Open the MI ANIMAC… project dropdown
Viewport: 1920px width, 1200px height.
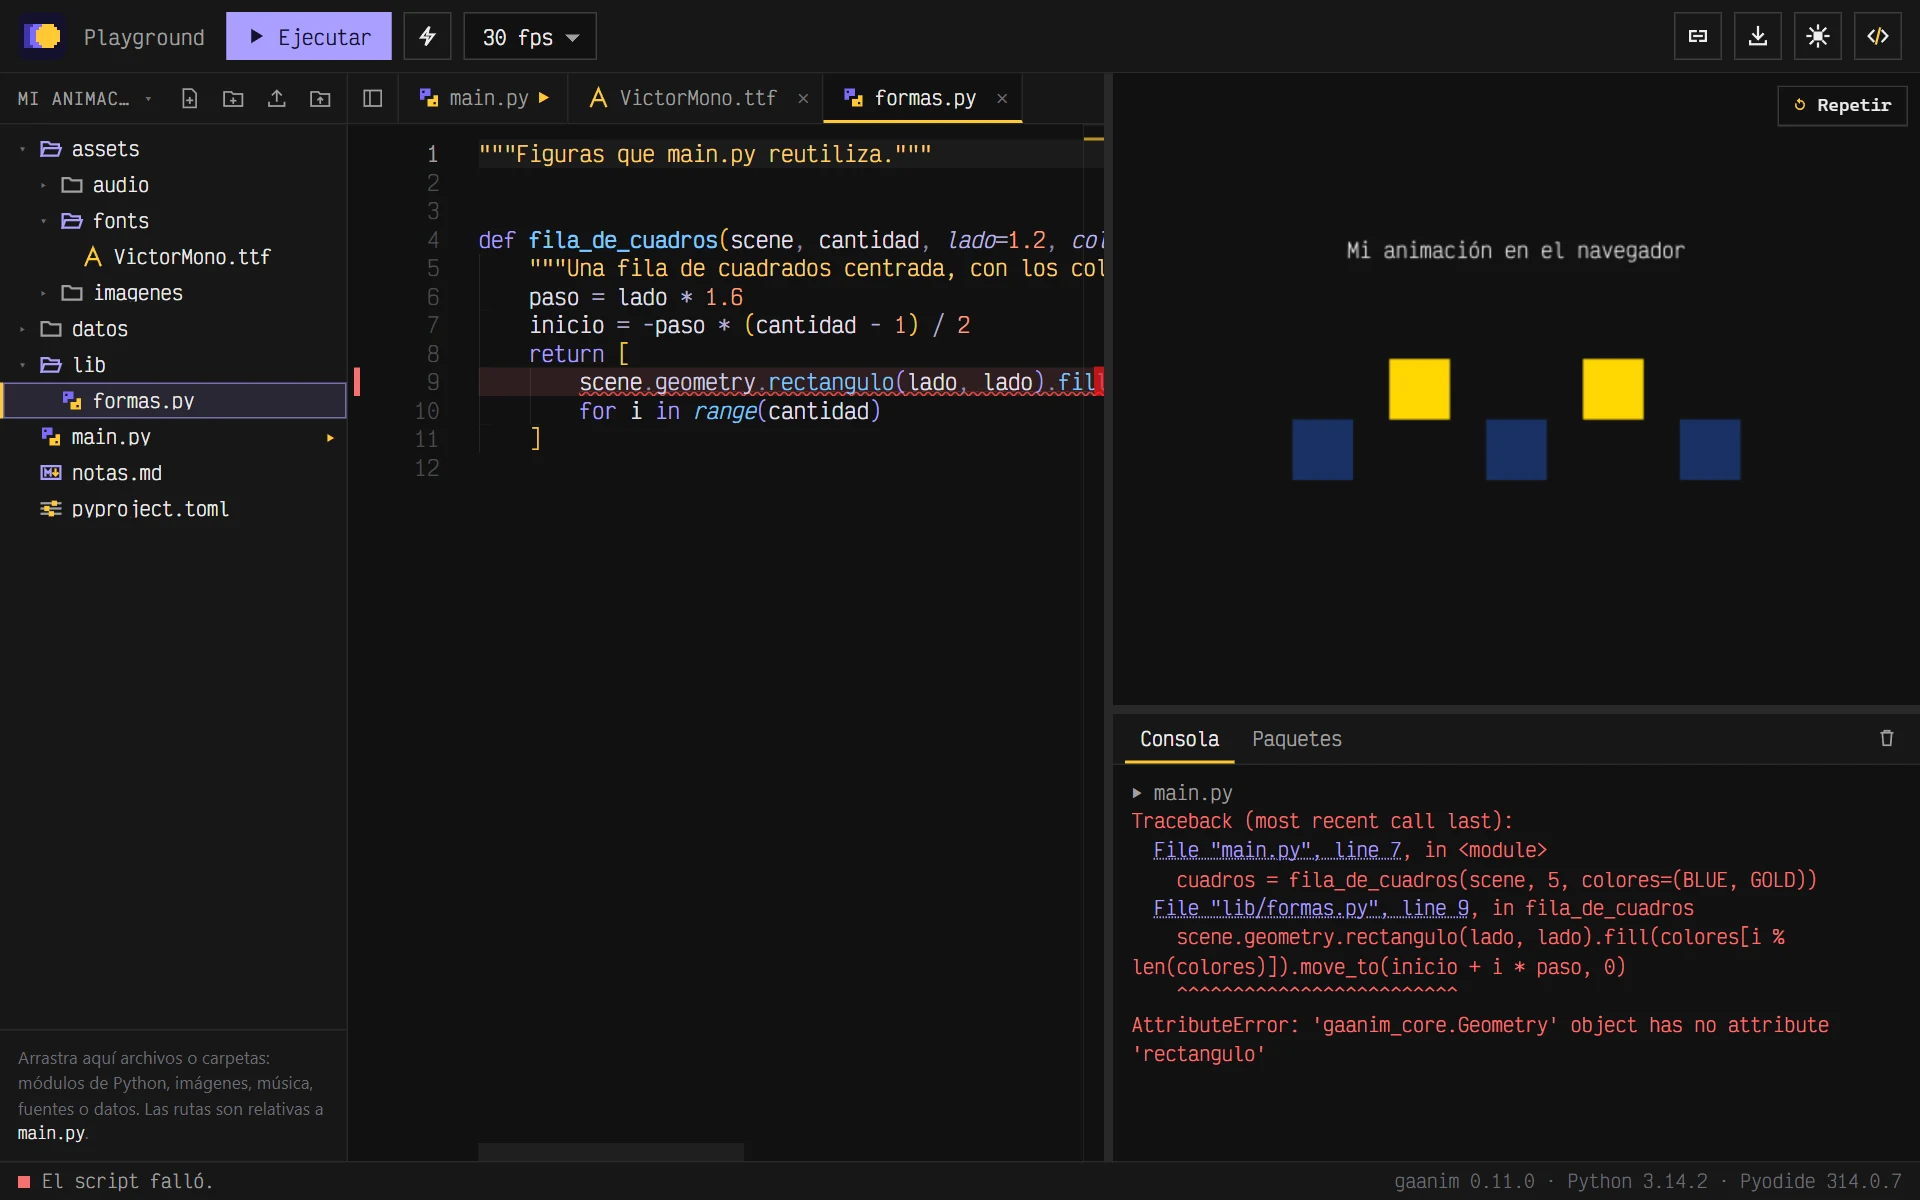coord(85,99)
